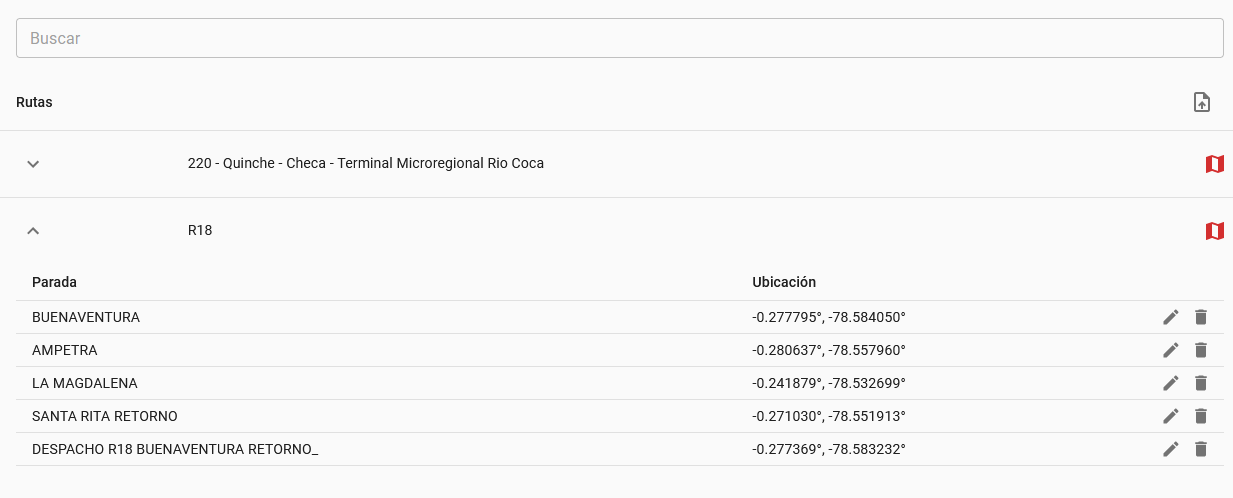Click the Buscar search field
The image size is (1233, 498).
620,38
